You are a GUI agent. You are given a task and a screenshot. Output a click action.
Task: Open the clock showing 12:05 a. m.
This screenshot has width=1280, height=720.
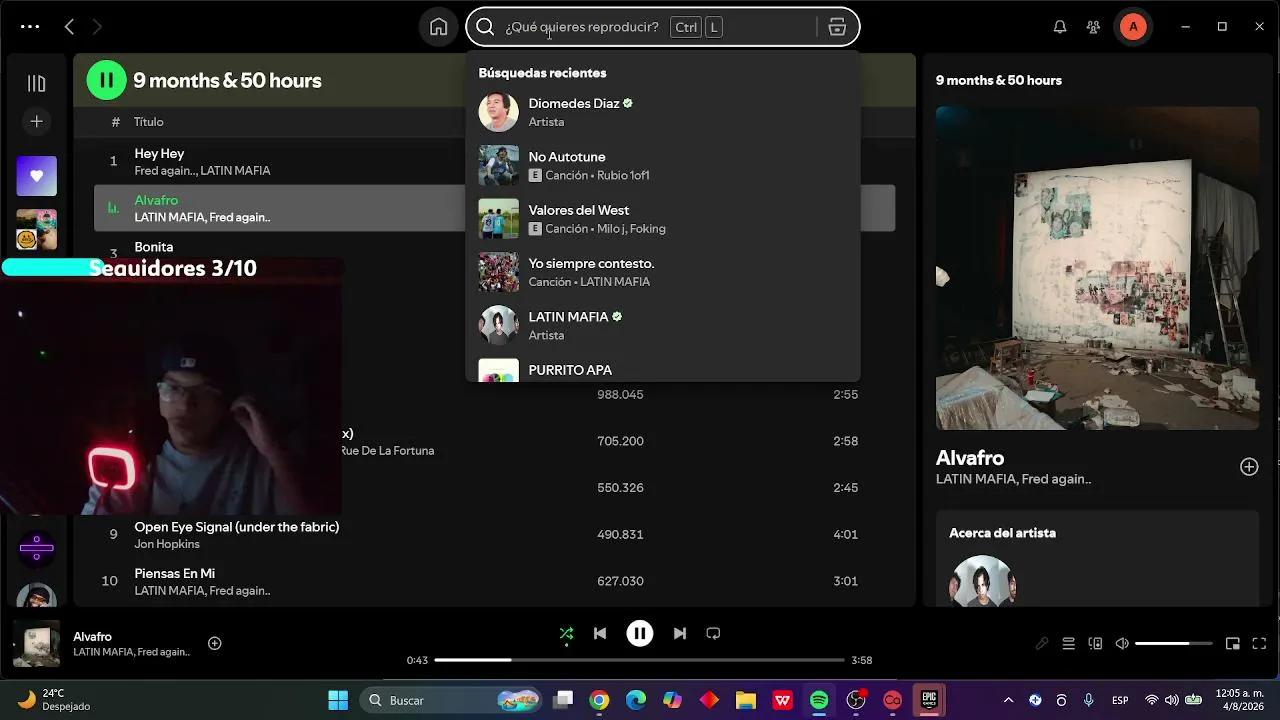[1238, 700]
